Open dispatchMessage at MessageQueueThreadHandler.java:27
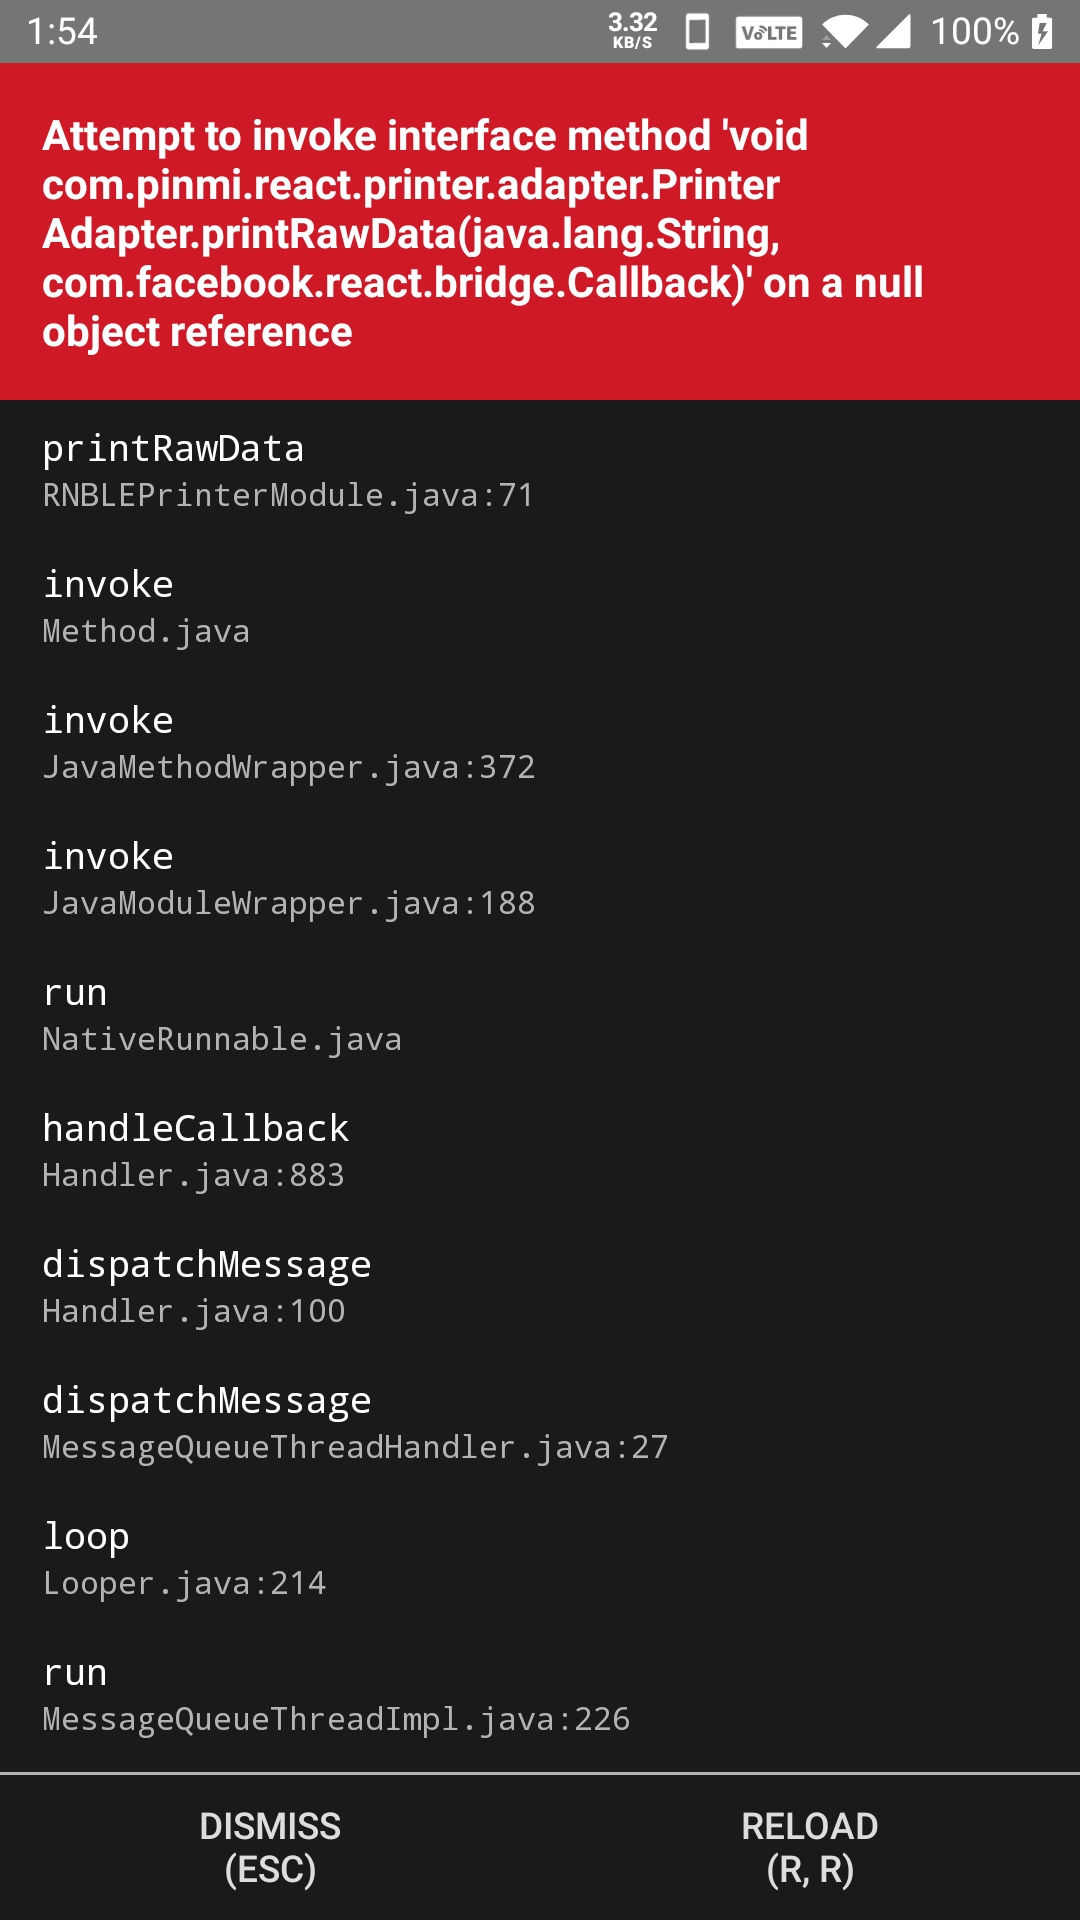 [355, 1422]
